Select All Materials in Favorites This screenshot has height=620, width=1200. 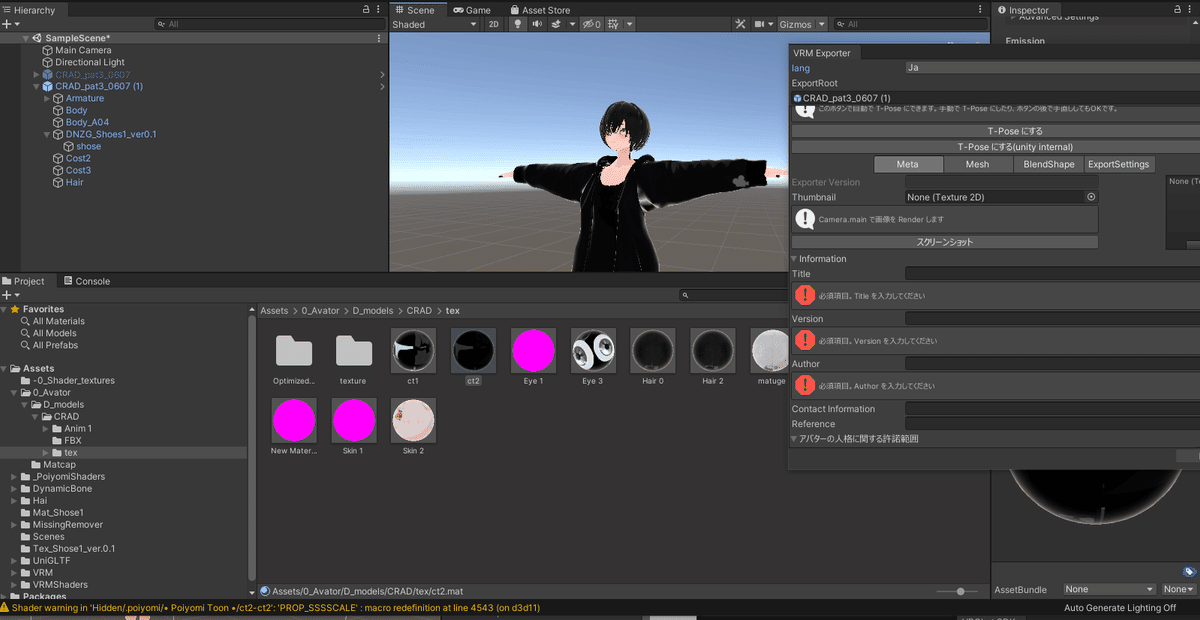(x=58, y=321)
